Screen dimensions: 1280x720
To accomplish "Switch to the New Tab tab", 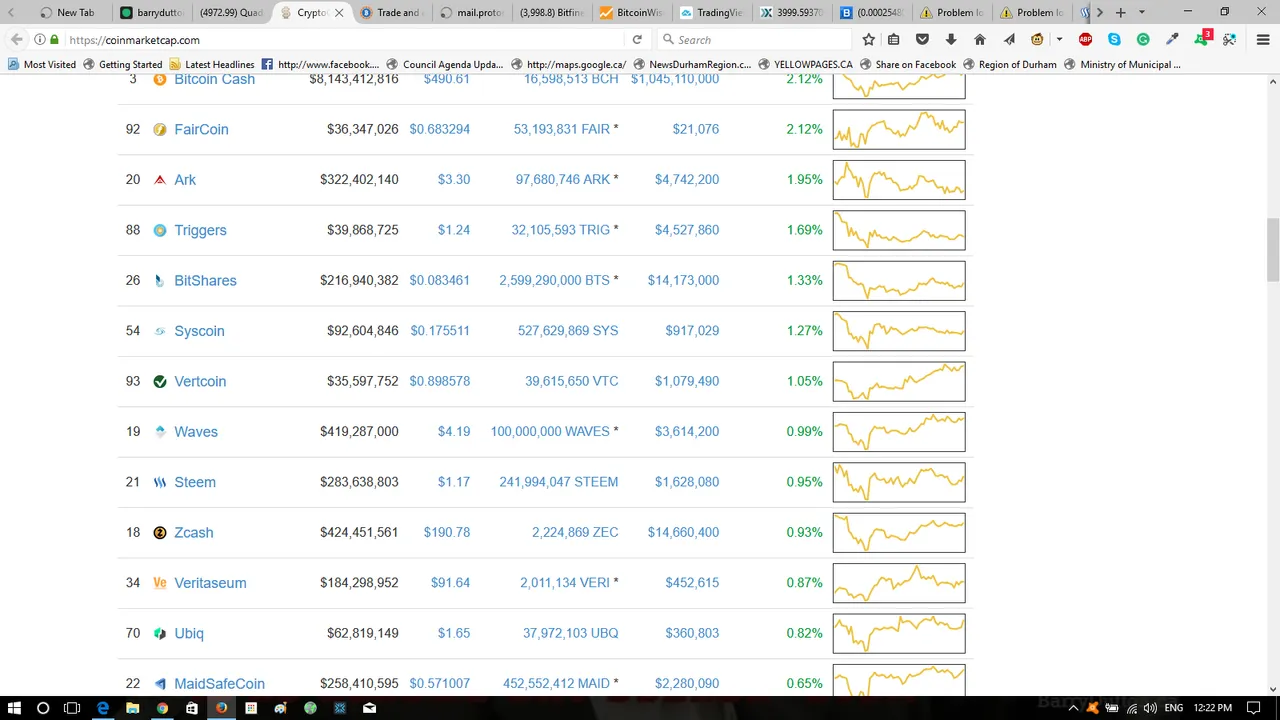I will click(x=68, y=13).
